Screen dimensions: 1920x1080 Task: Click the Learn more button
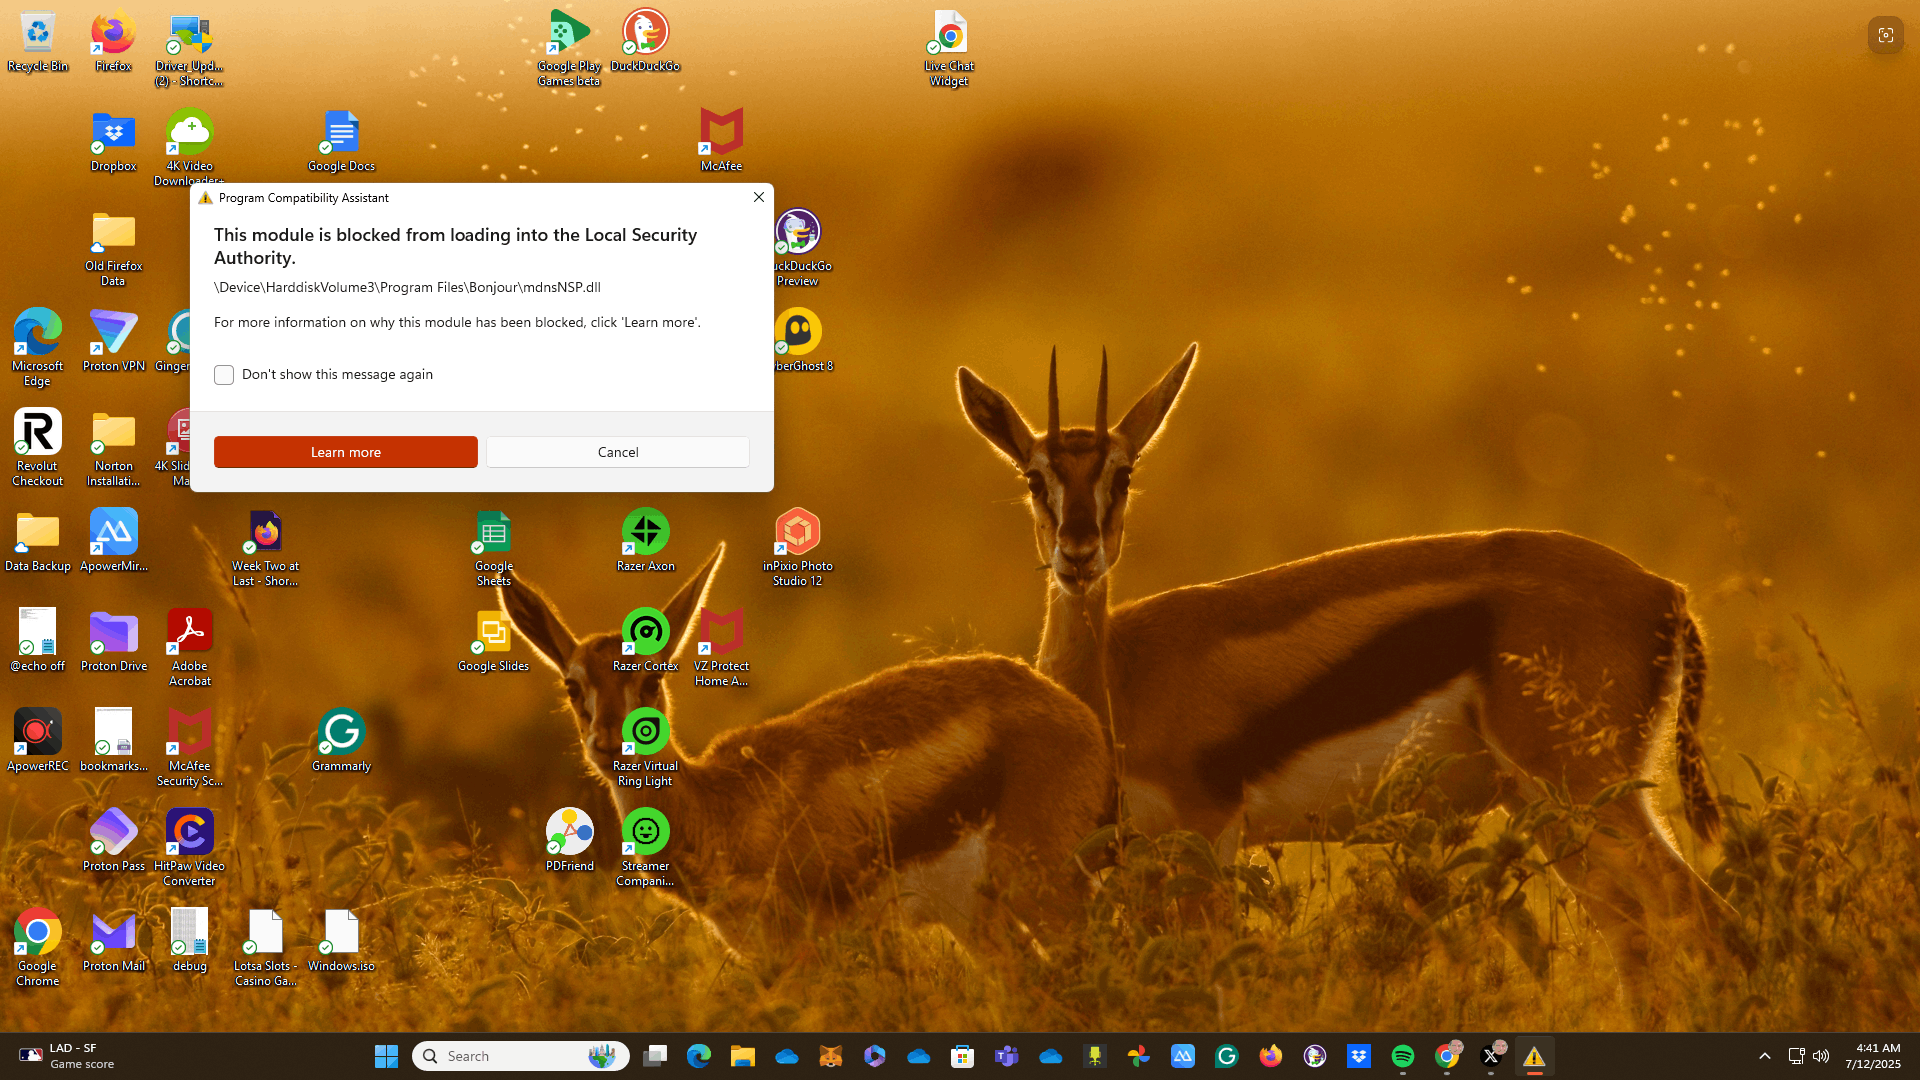click(x=346, y=452)
